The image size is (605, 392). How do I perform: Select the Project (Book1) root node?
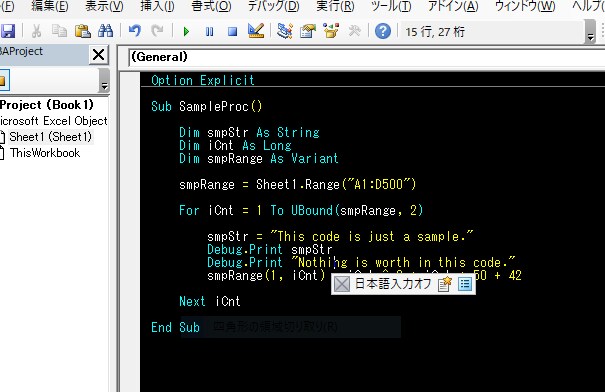(x=47, y=105)
